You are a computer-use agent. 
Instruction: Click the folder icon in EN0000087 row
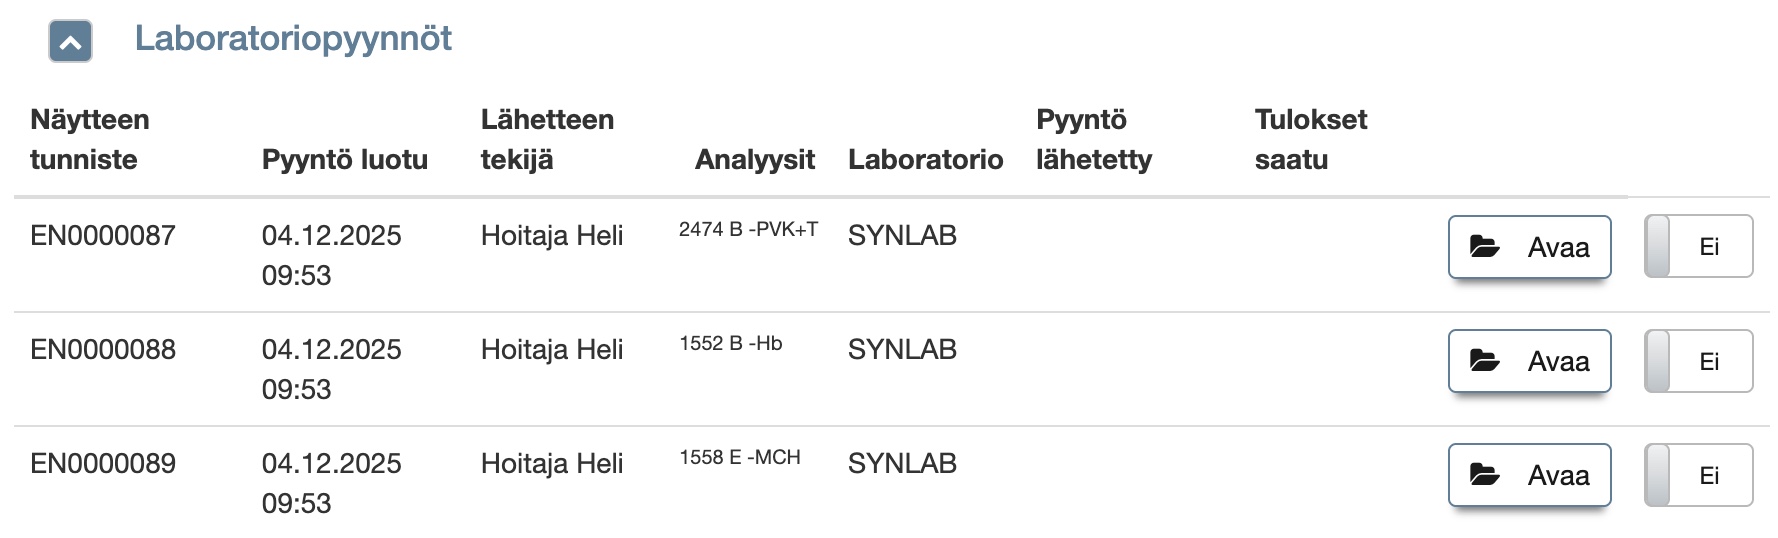pyautogui.click(x=1485, y=247)
